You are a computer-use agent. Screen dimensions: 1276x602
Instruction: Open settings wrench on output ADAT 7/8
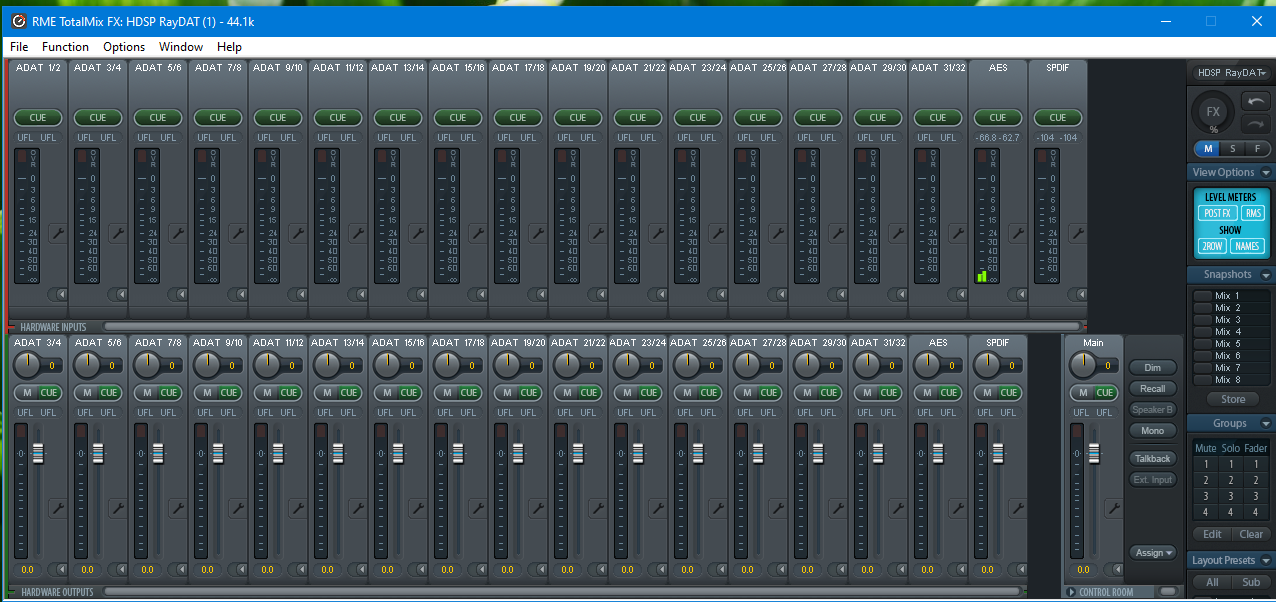pyautogui.click(x=177, y=508)
